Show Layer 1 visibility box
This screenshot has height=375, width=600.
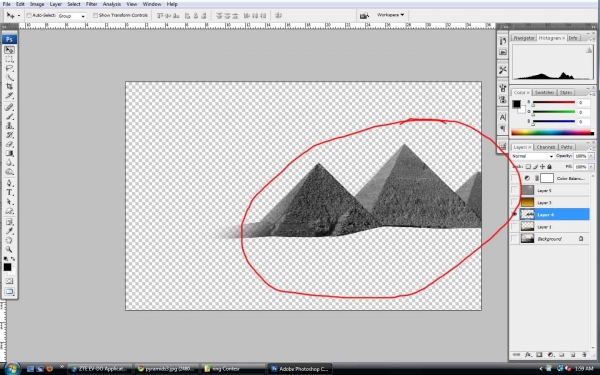pyautogui.click(x=515, y=227)
